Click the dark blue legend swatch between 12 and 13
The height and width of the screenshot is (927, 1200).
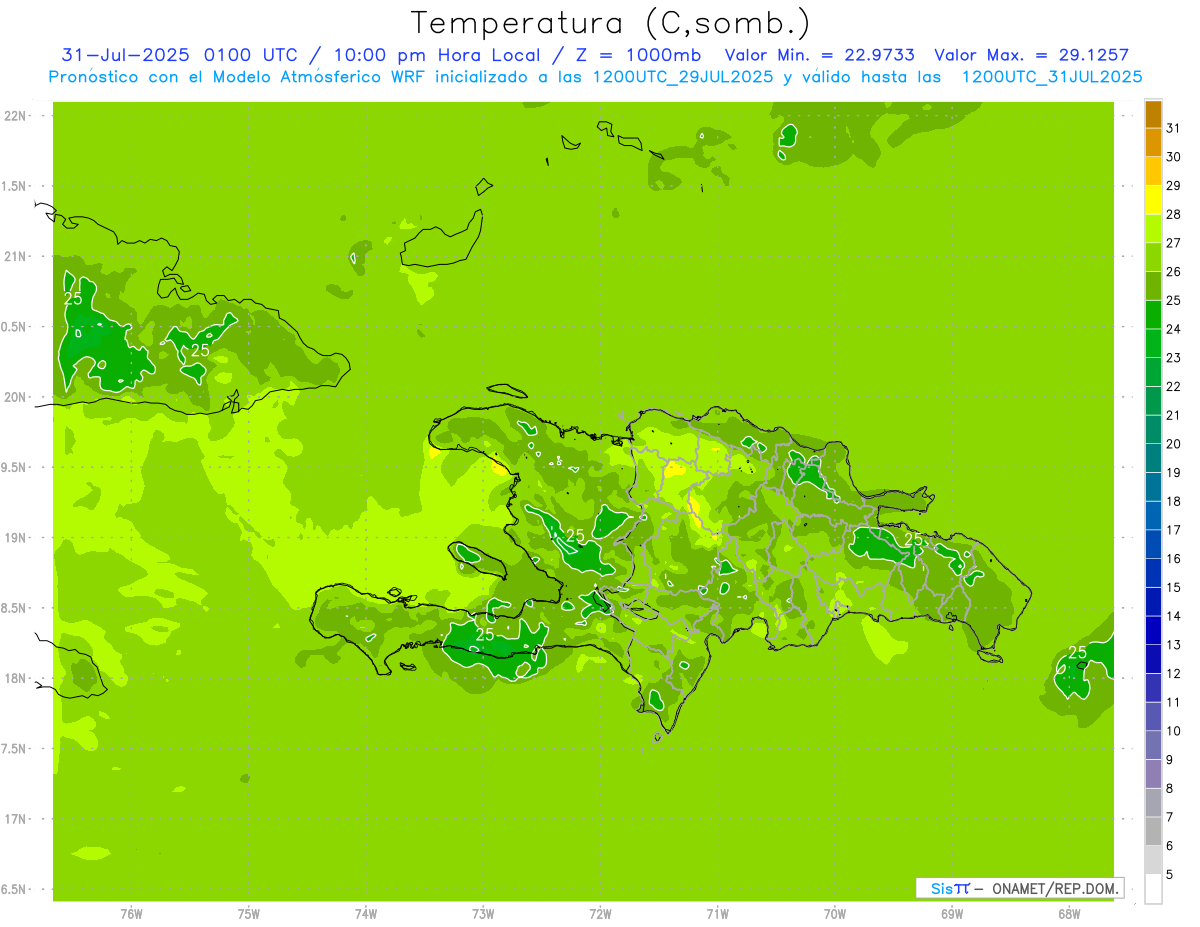pyautogui.click(x=1153, y=659)
